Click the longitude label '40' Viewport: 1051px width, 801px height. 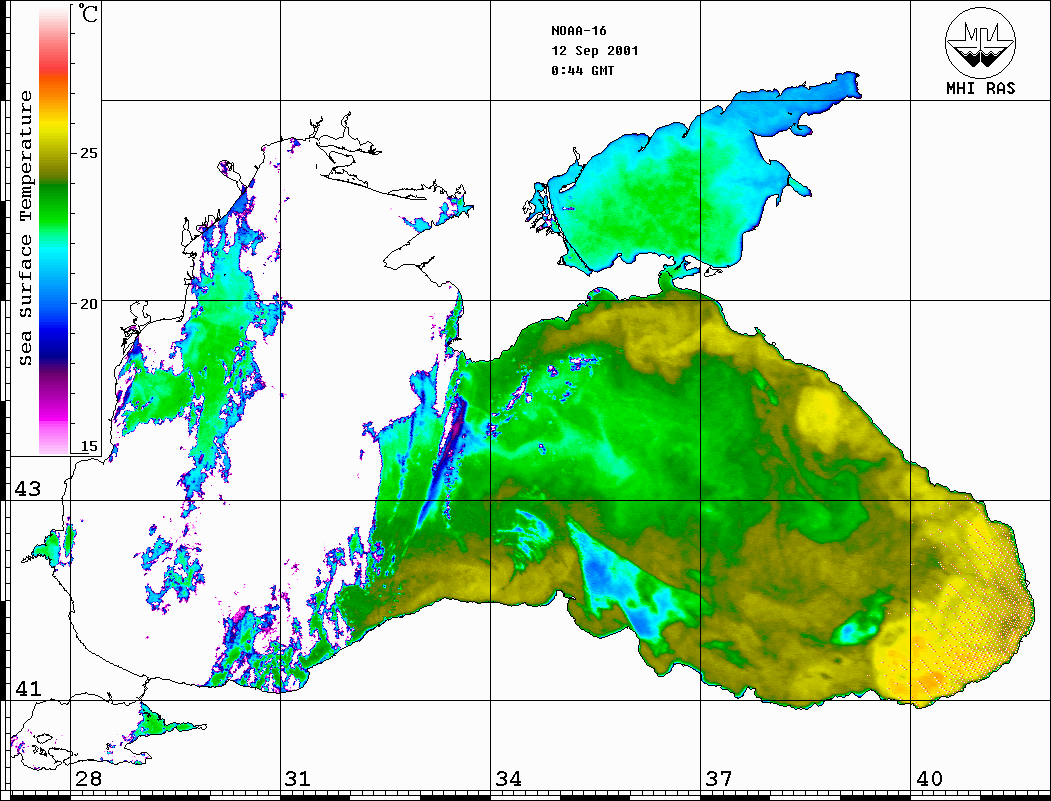[x=929, y=779]
